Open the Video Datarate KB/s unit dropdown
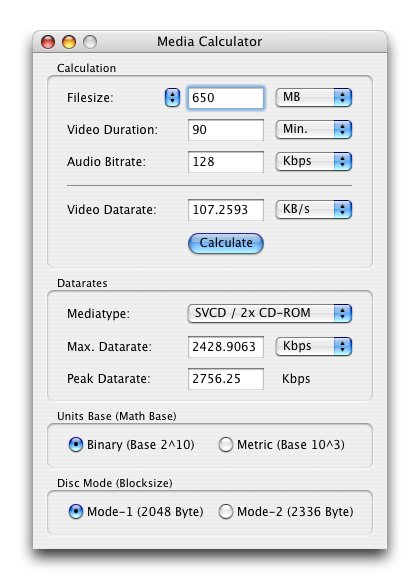Viewport: 420px width, 580px height. [x=313, y=209]
